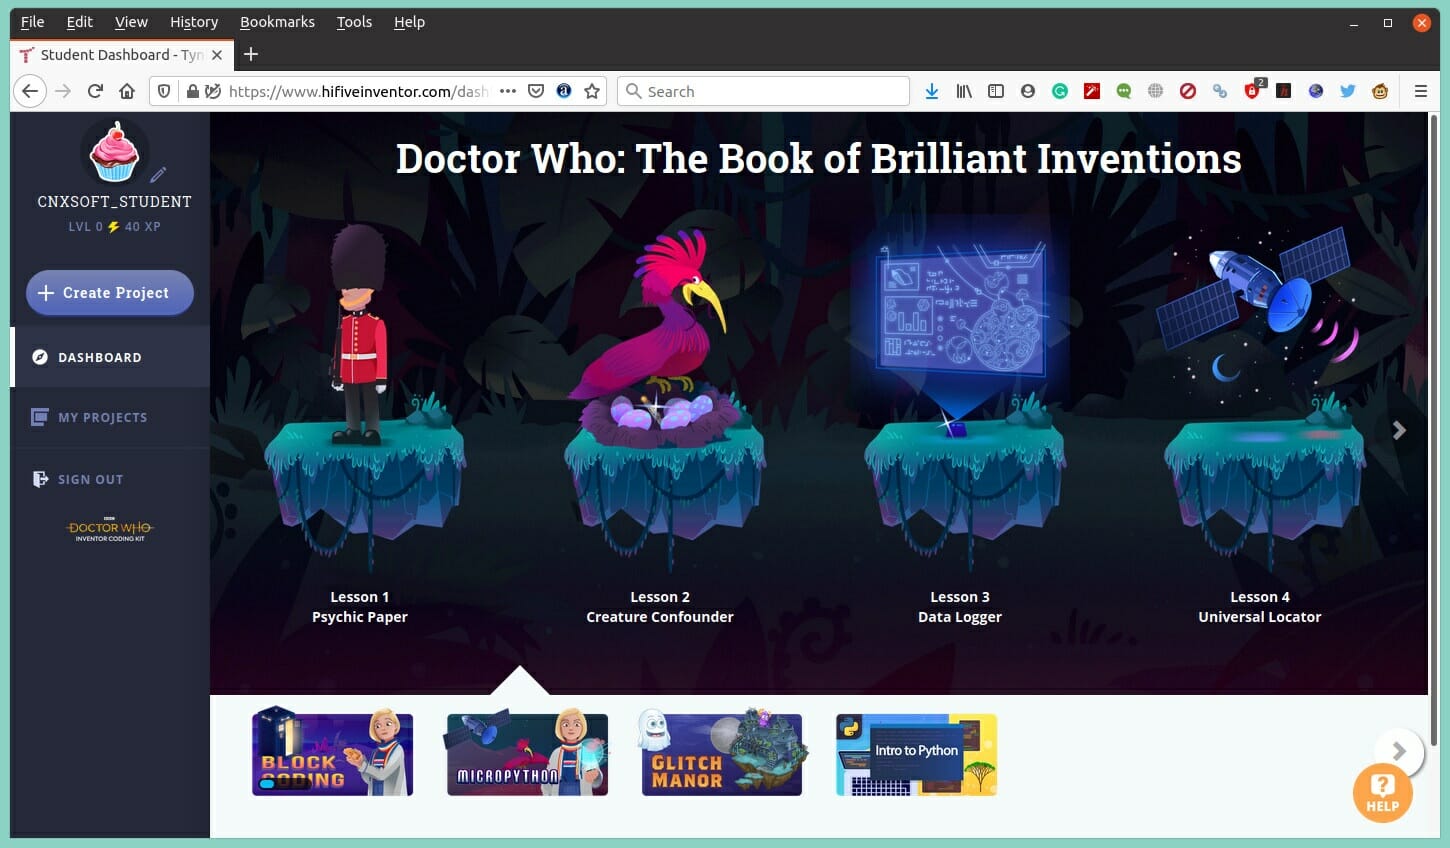Focus the browser Search field

764,91
